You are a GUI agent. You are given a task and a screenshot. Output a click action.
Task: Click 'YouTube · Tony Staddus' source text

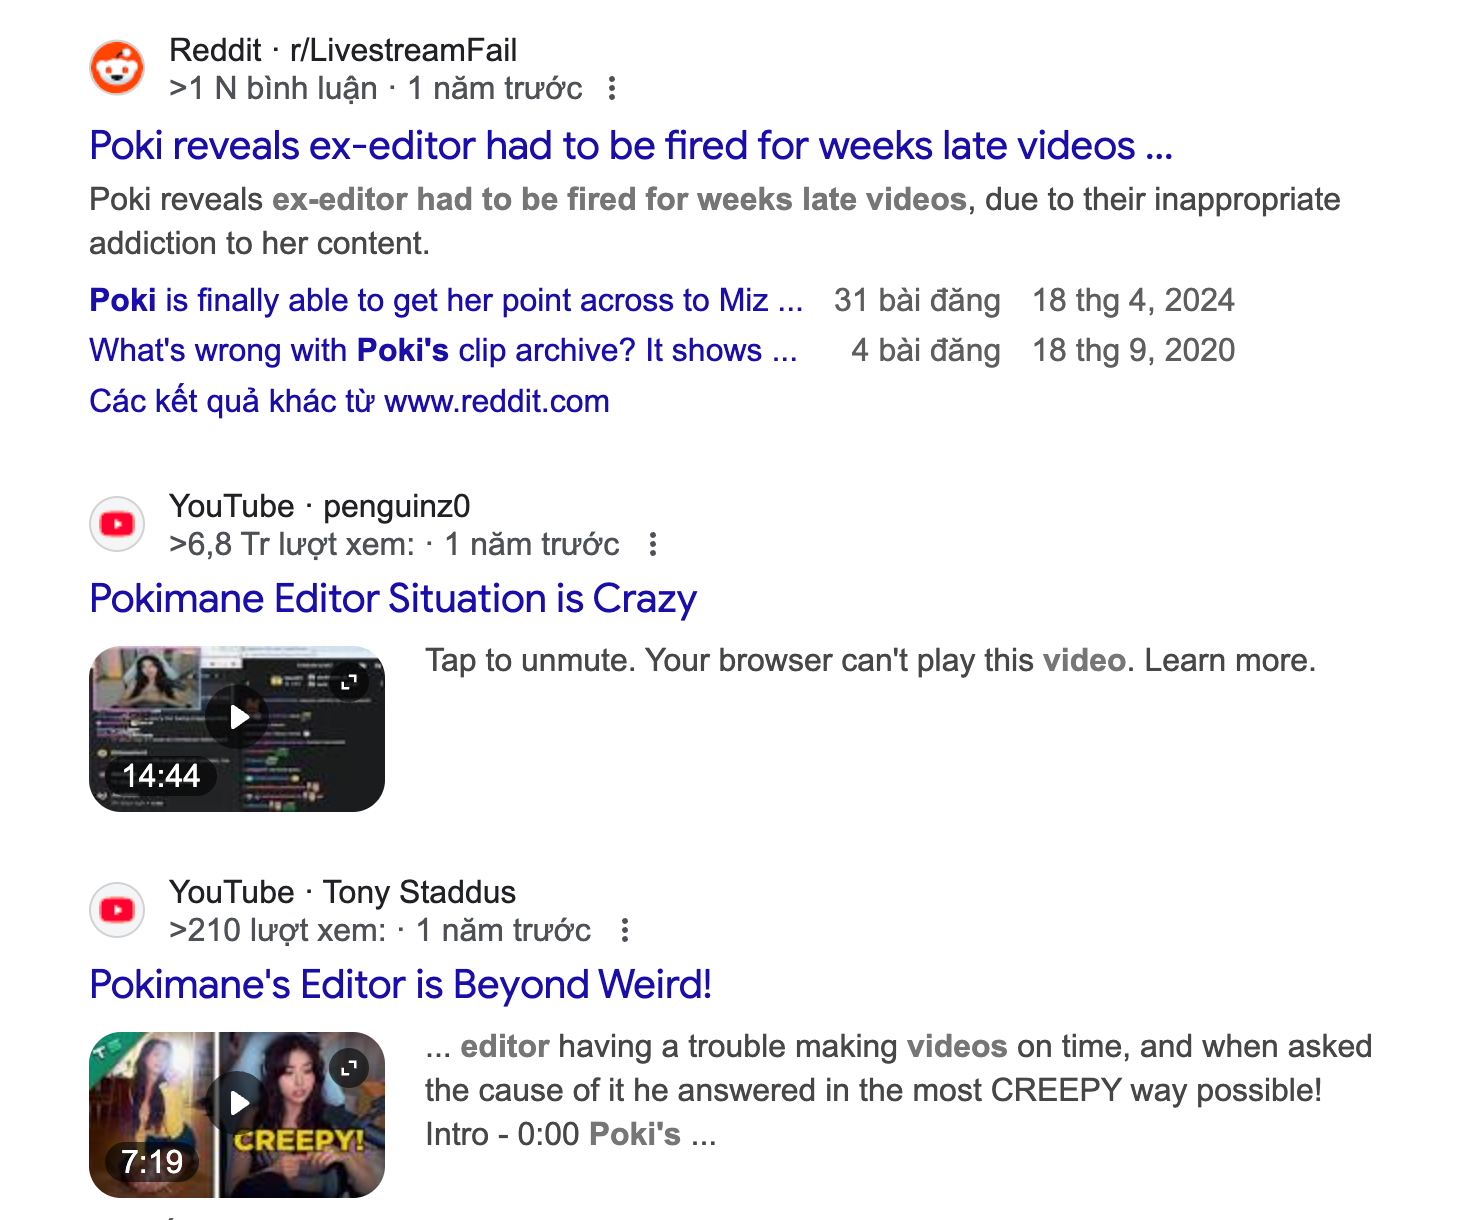[343, 892]
